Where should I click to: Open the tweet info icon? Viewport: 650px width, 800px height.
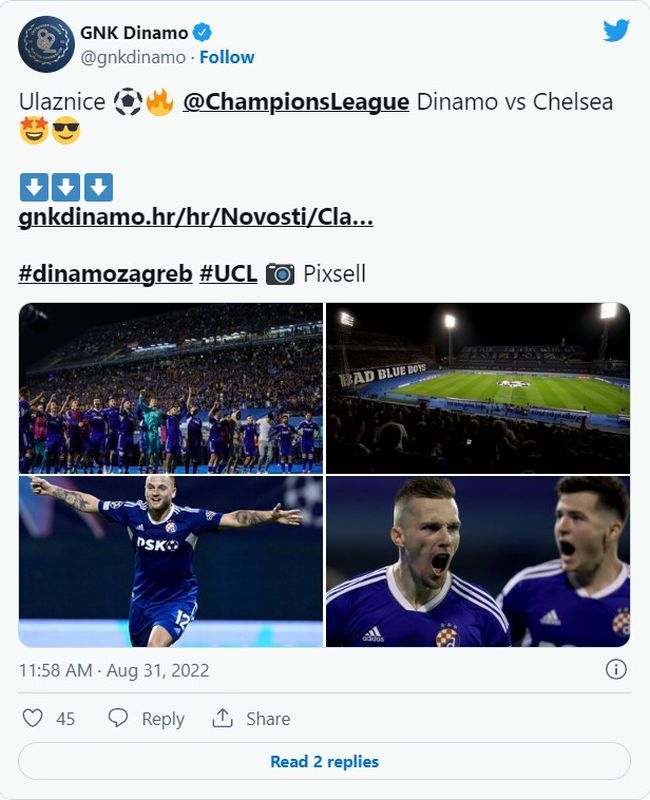point(616,669)
